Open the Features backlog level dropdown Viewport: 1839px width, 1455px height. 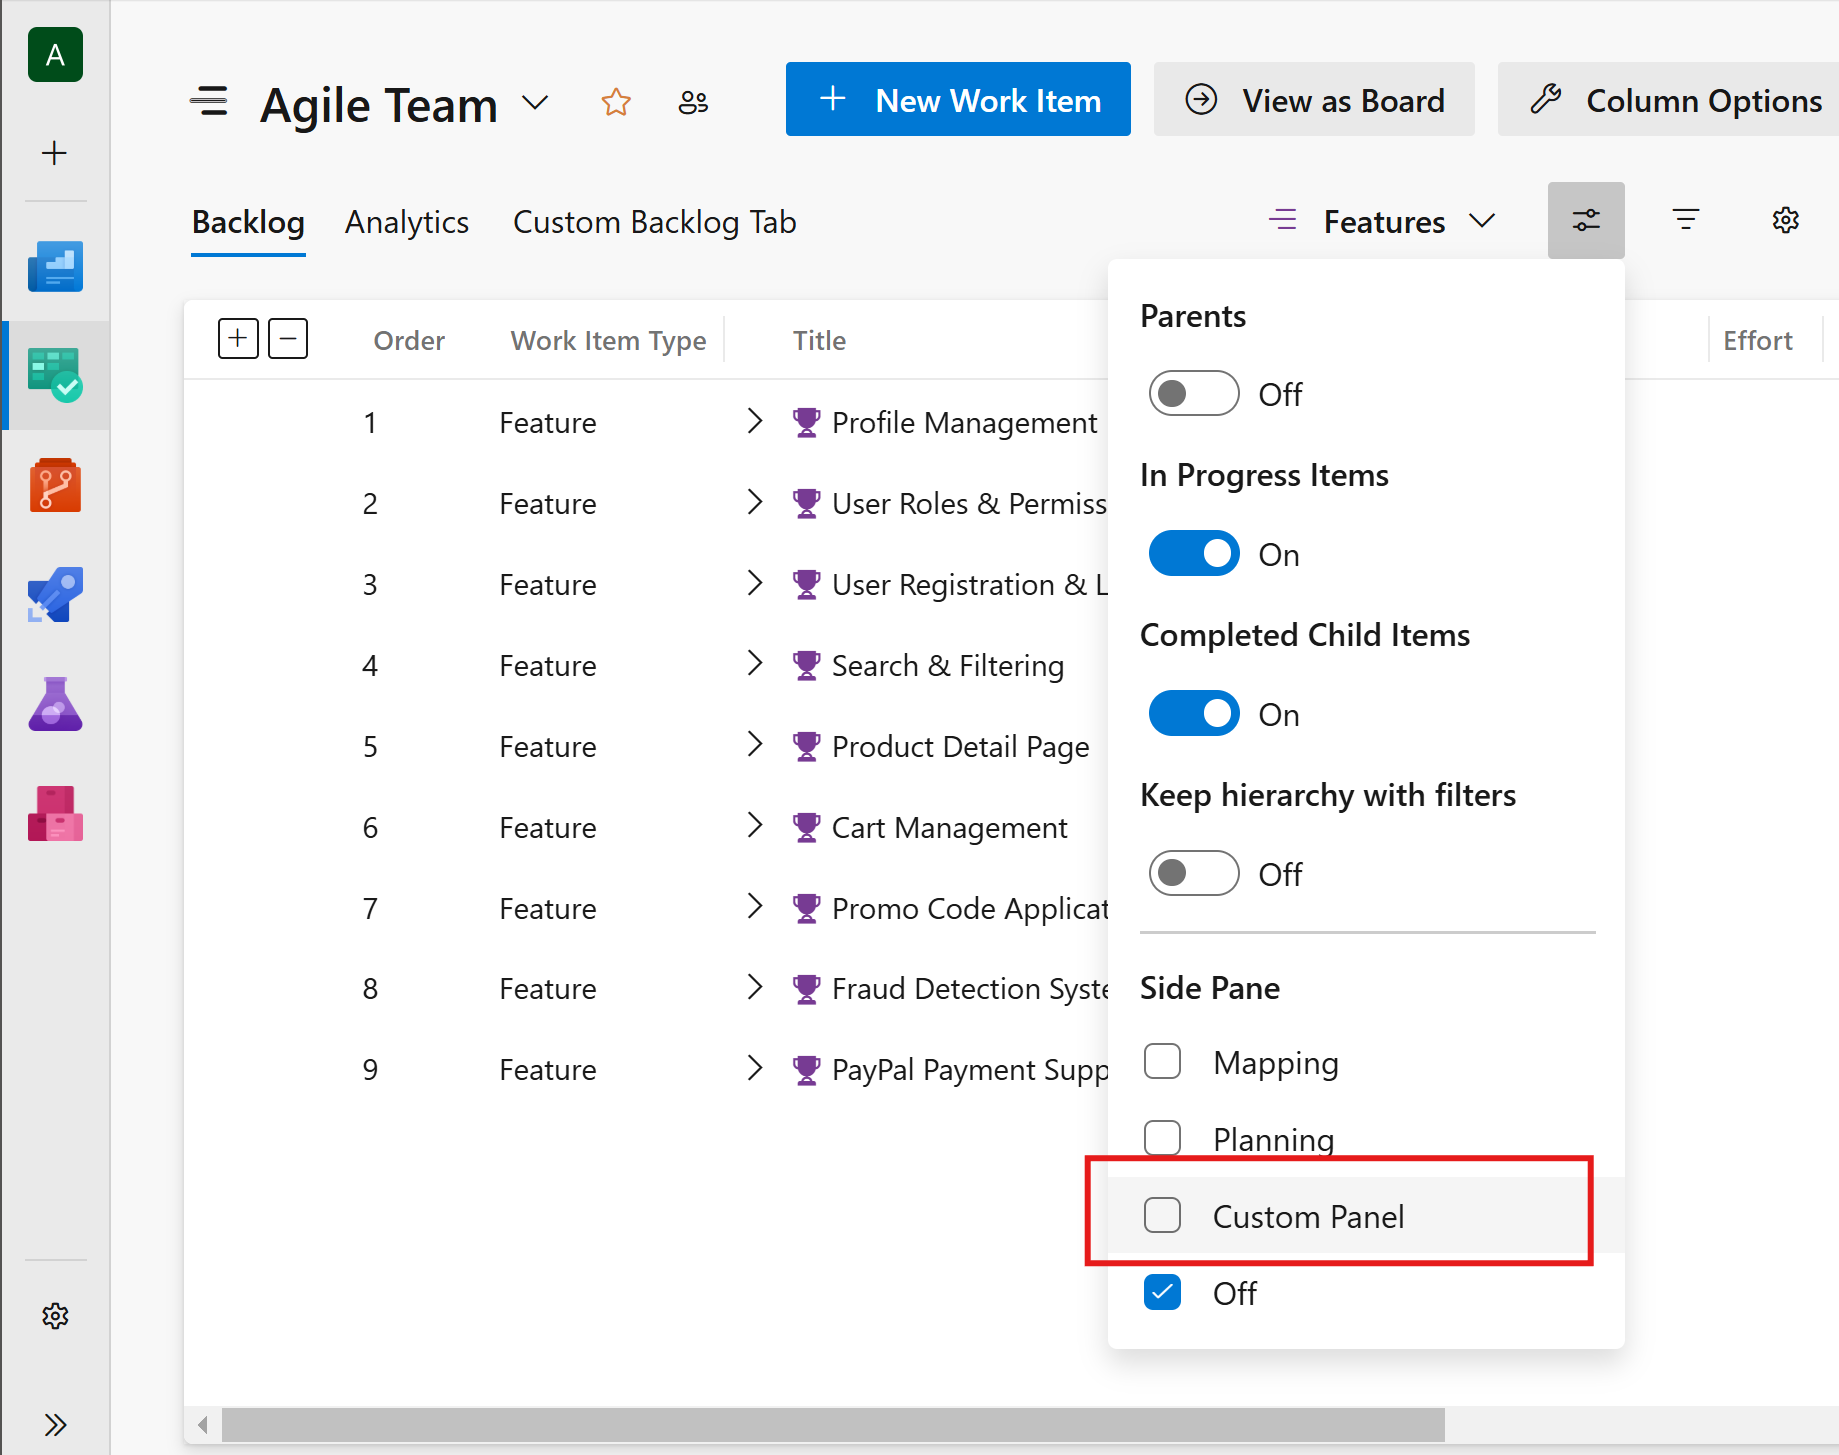(x=1483, y=221)
